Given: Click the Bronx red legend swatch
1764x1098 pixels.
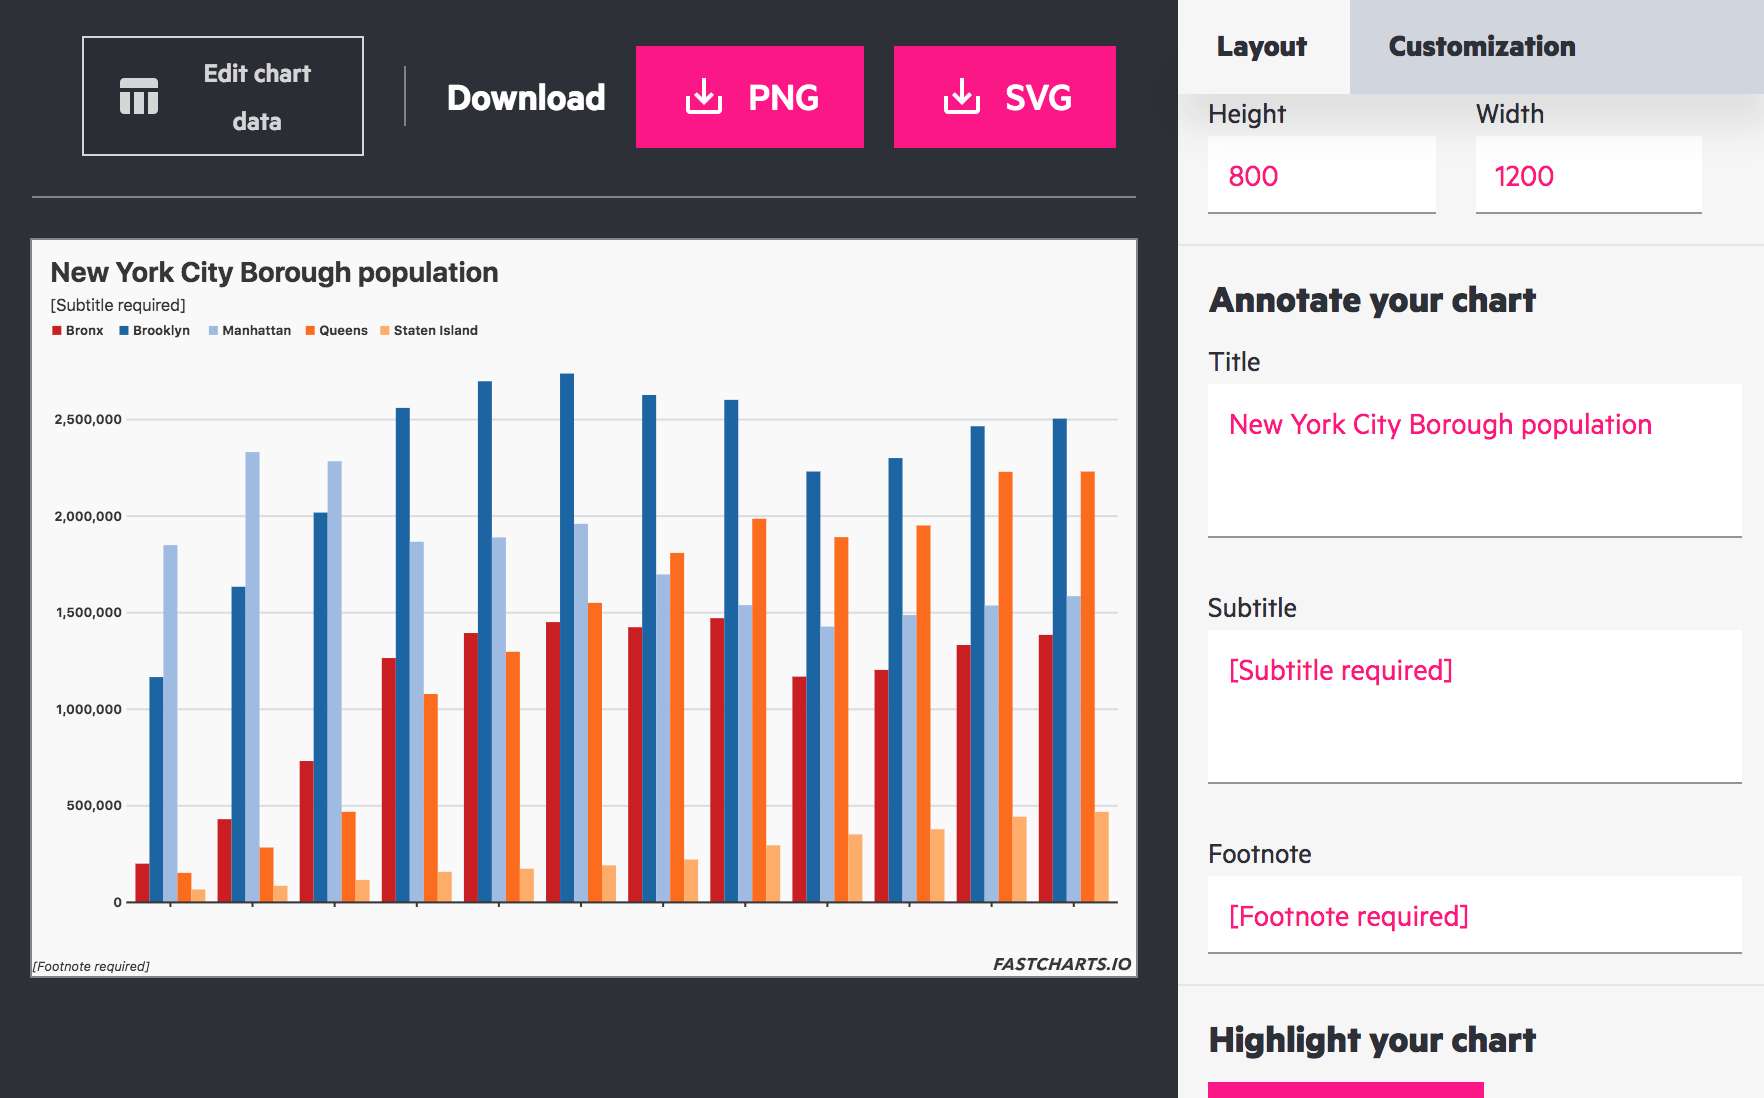Looking at the screenshot, I should [x=57, y=331].
